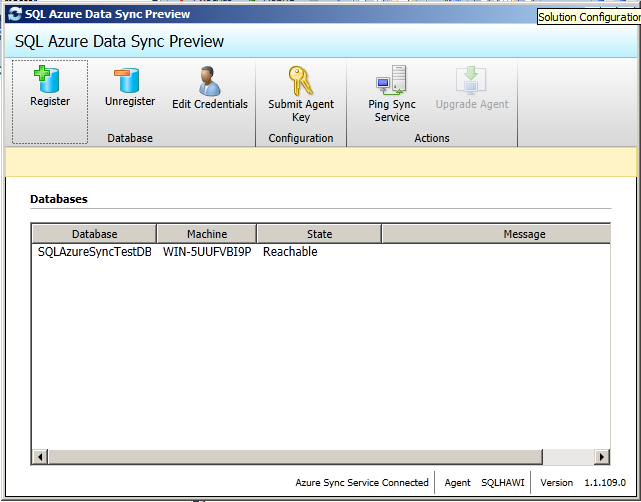Sort by the Database column header
This screenshot has width=641, height=502.
[94, 234]
